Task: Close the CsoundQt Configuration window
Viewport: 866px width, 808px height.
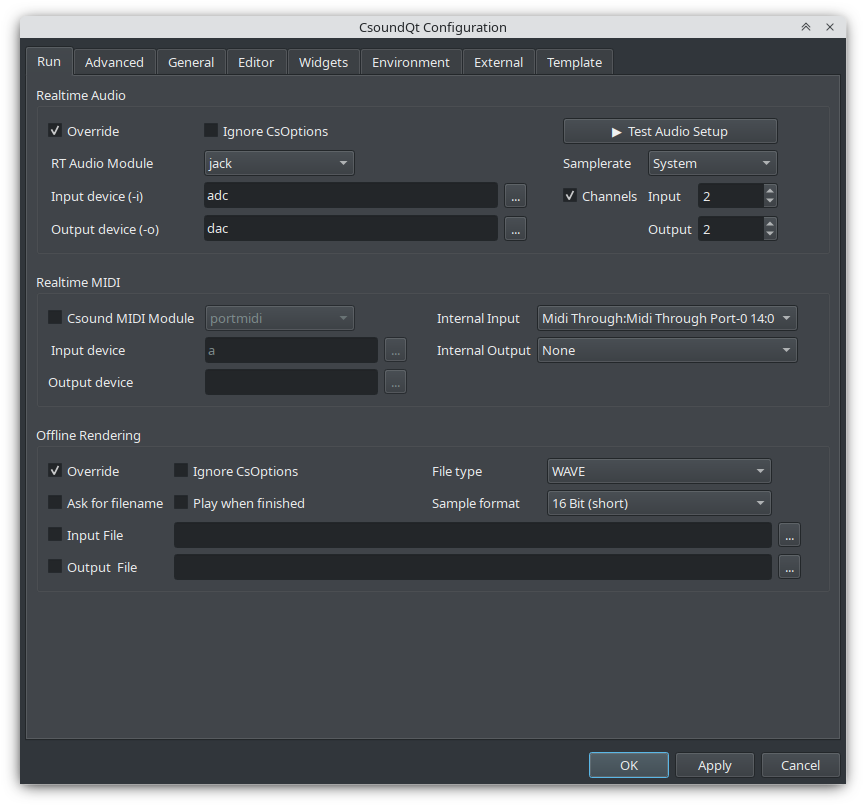Action: click(830, 27)
